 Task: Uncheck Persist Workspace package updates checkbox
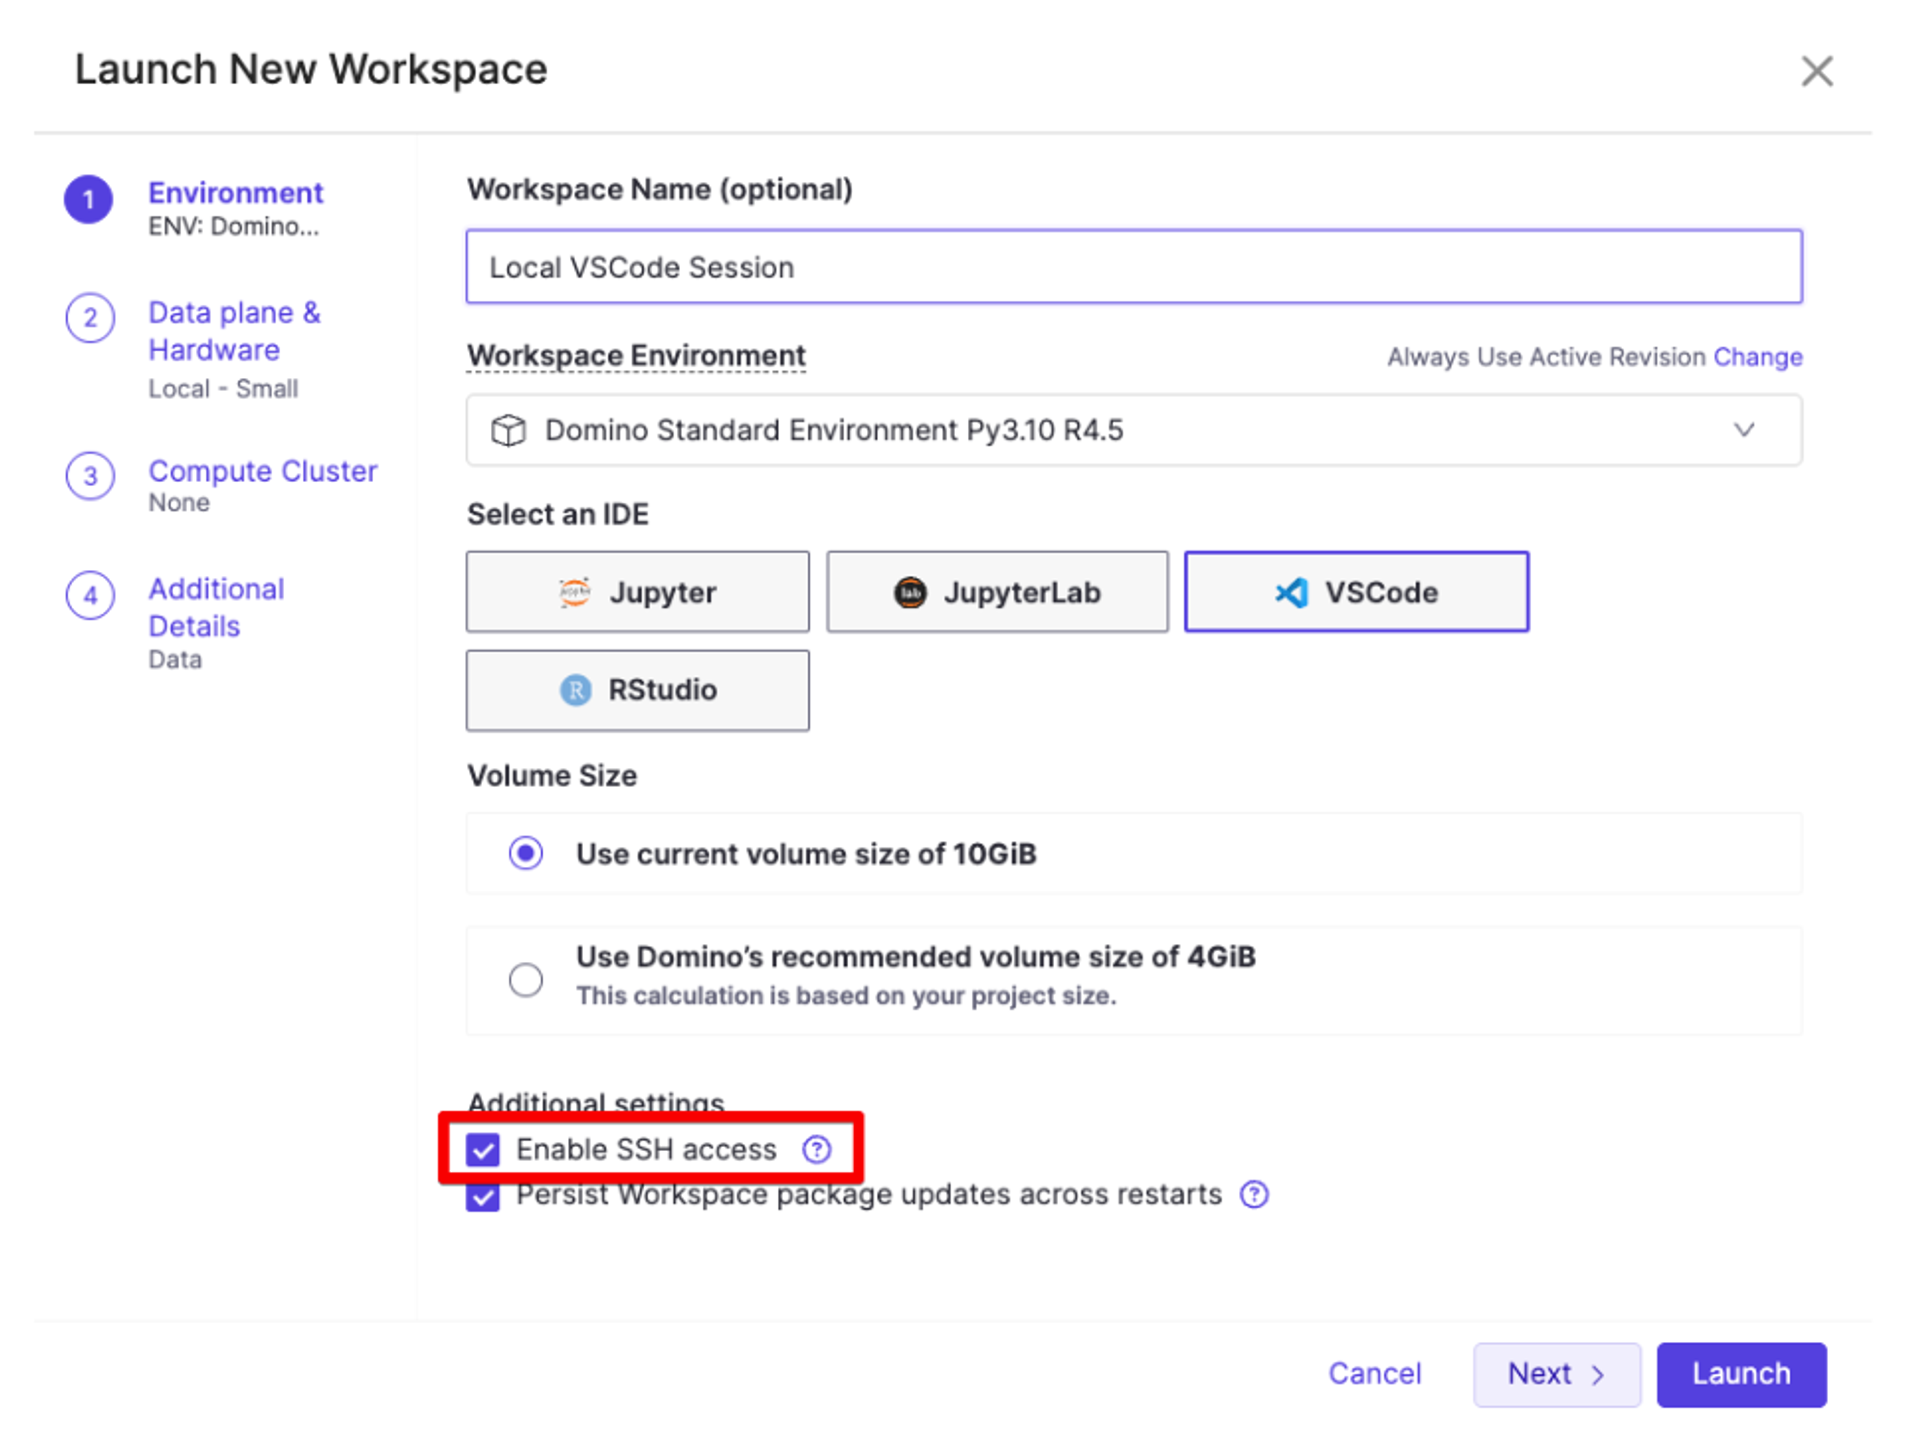(x=483, y=1197)
